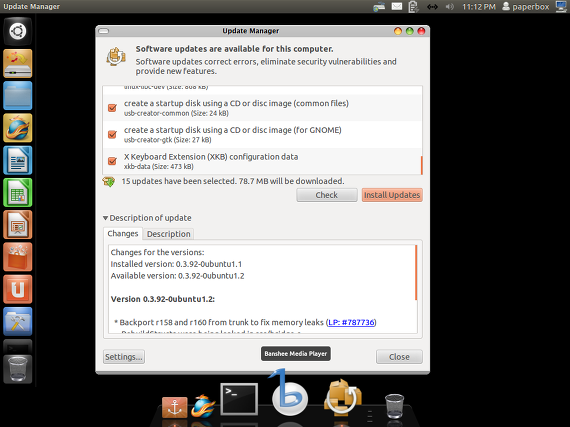
Task: Click 'Available version: 0.3.92-0ubuntu1.2' text
Action: coord(177,276)
